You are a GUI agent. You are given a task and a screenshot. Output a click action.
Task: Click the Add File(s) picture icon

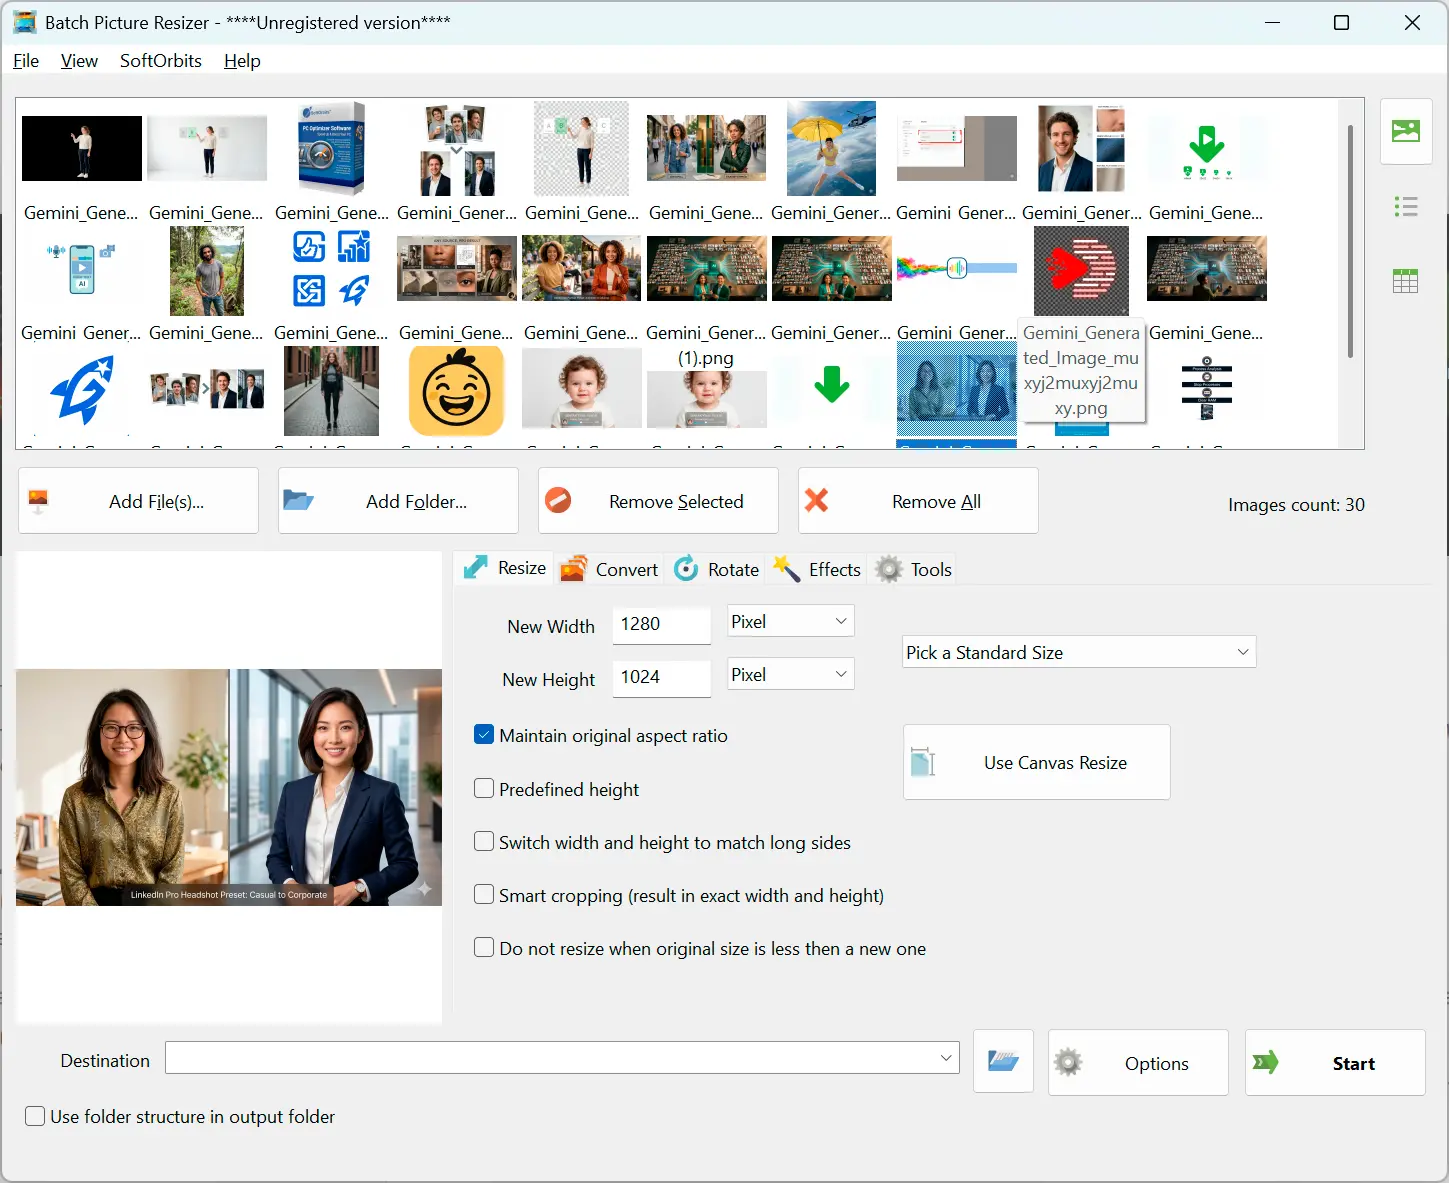(x=39, y=501)
